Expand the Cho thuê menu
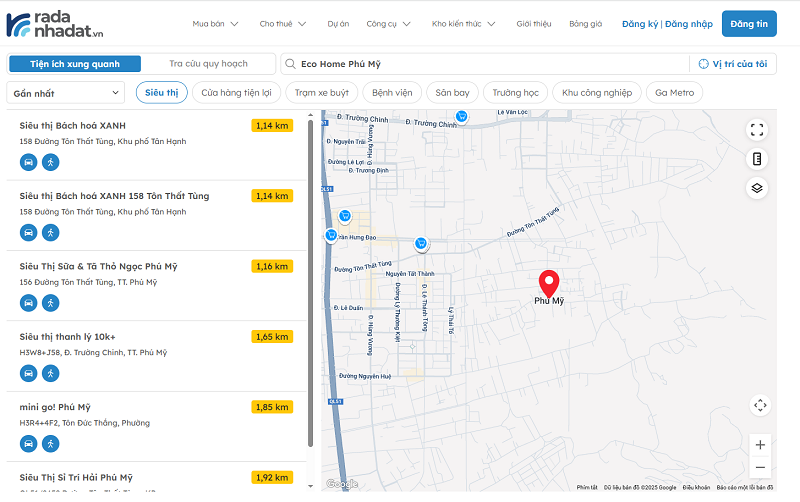 pos(283,24)
